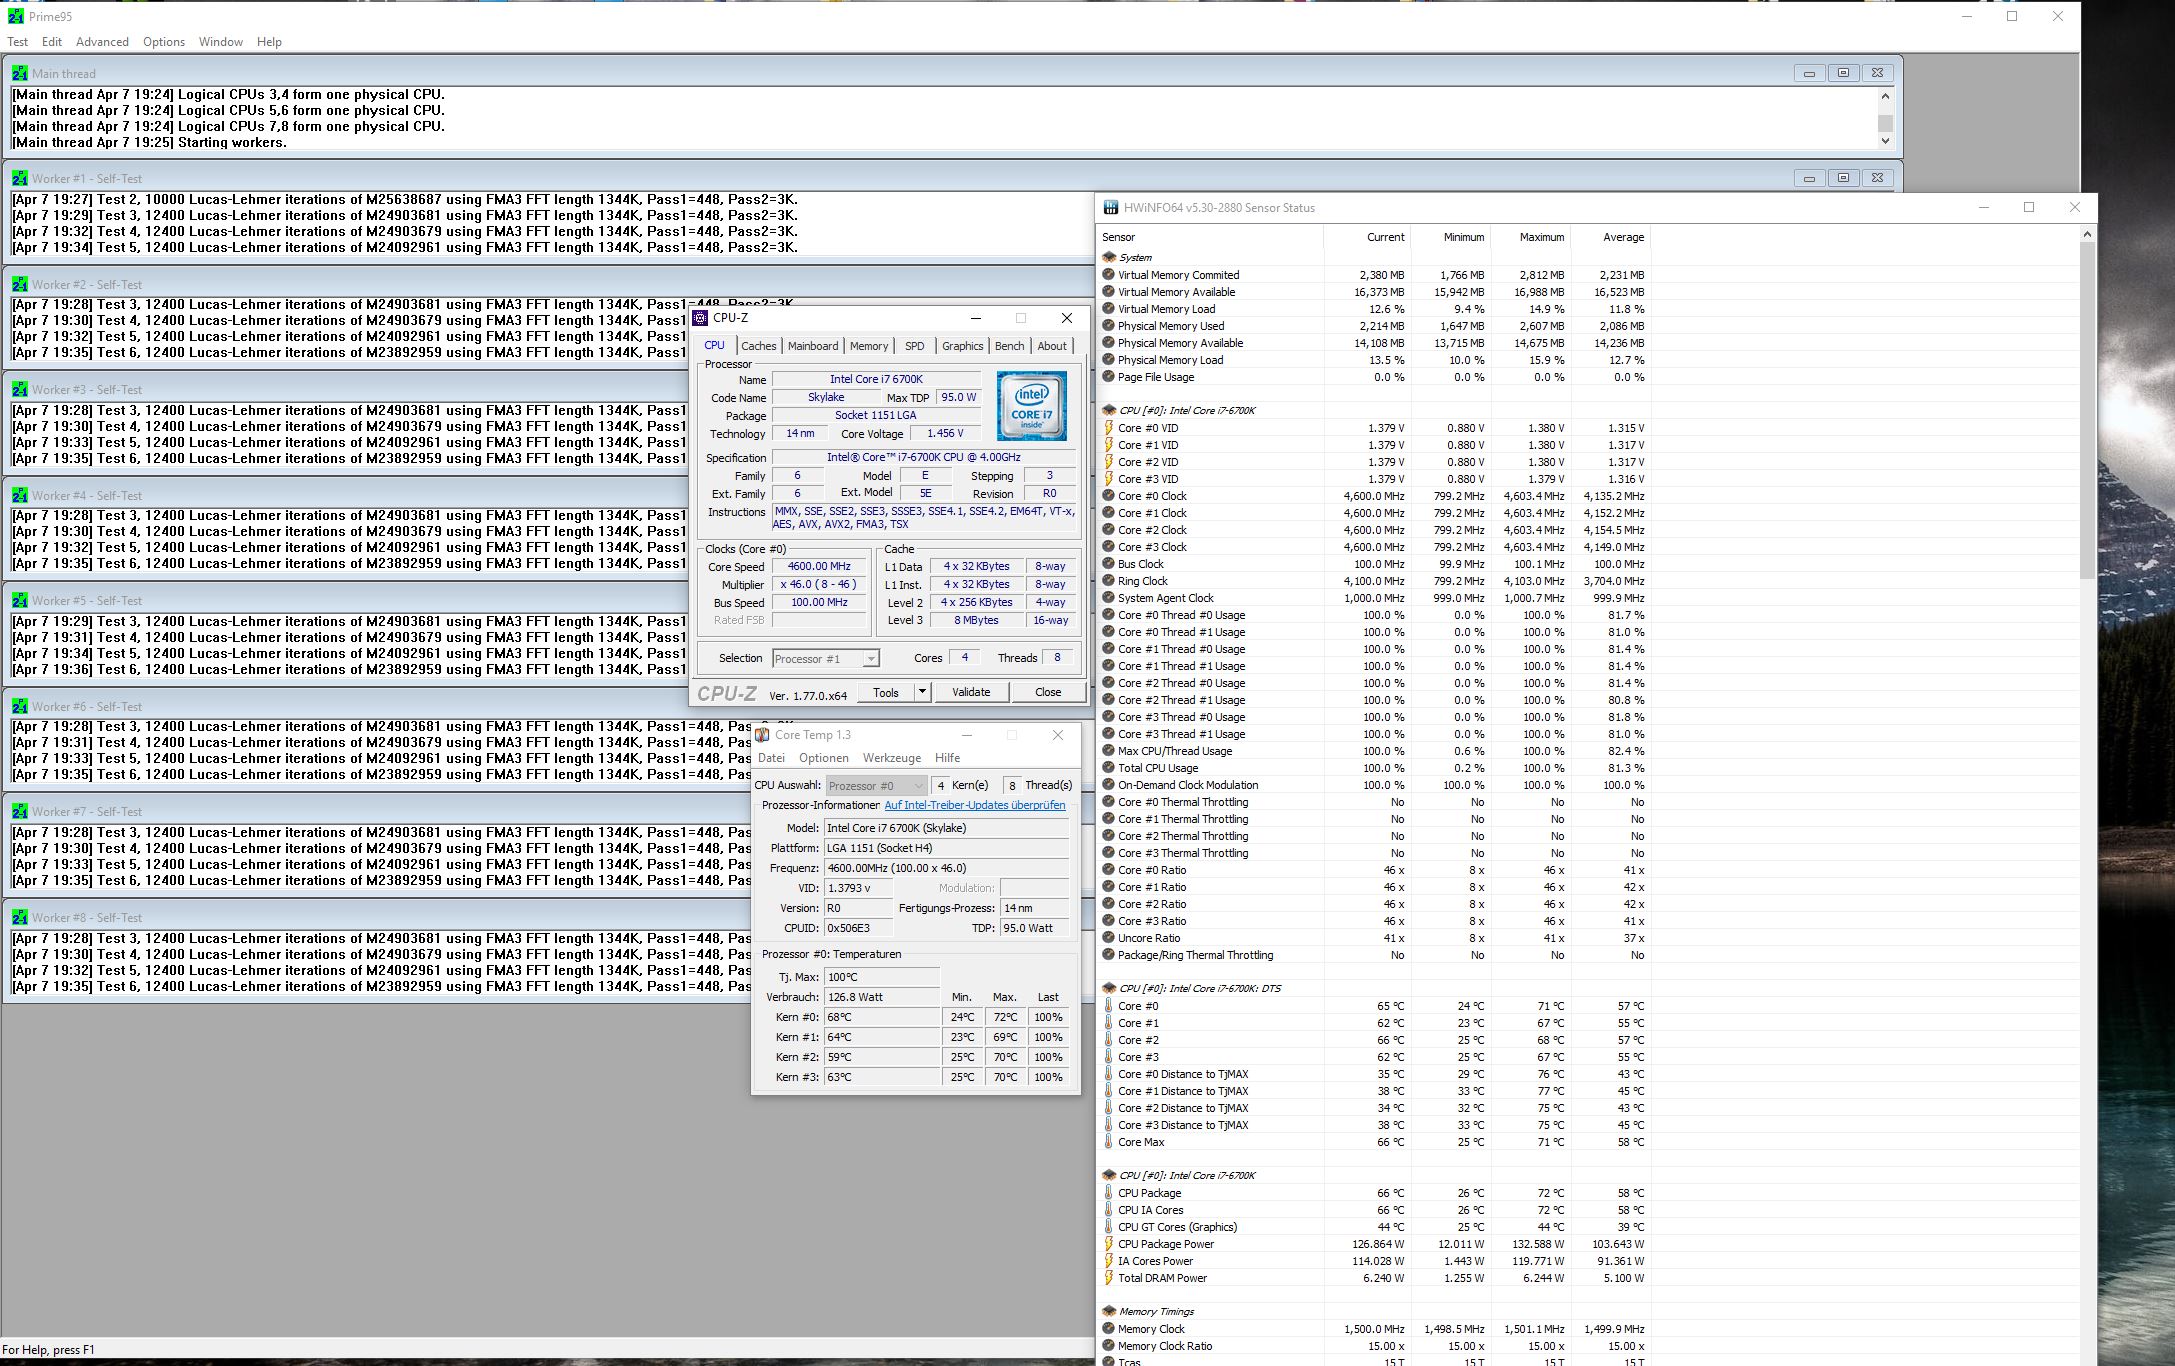Click the Core Temp thermometer title icon
Image resolution: width=2175 pixels, height=1366 pixels.
coord(762,735)
